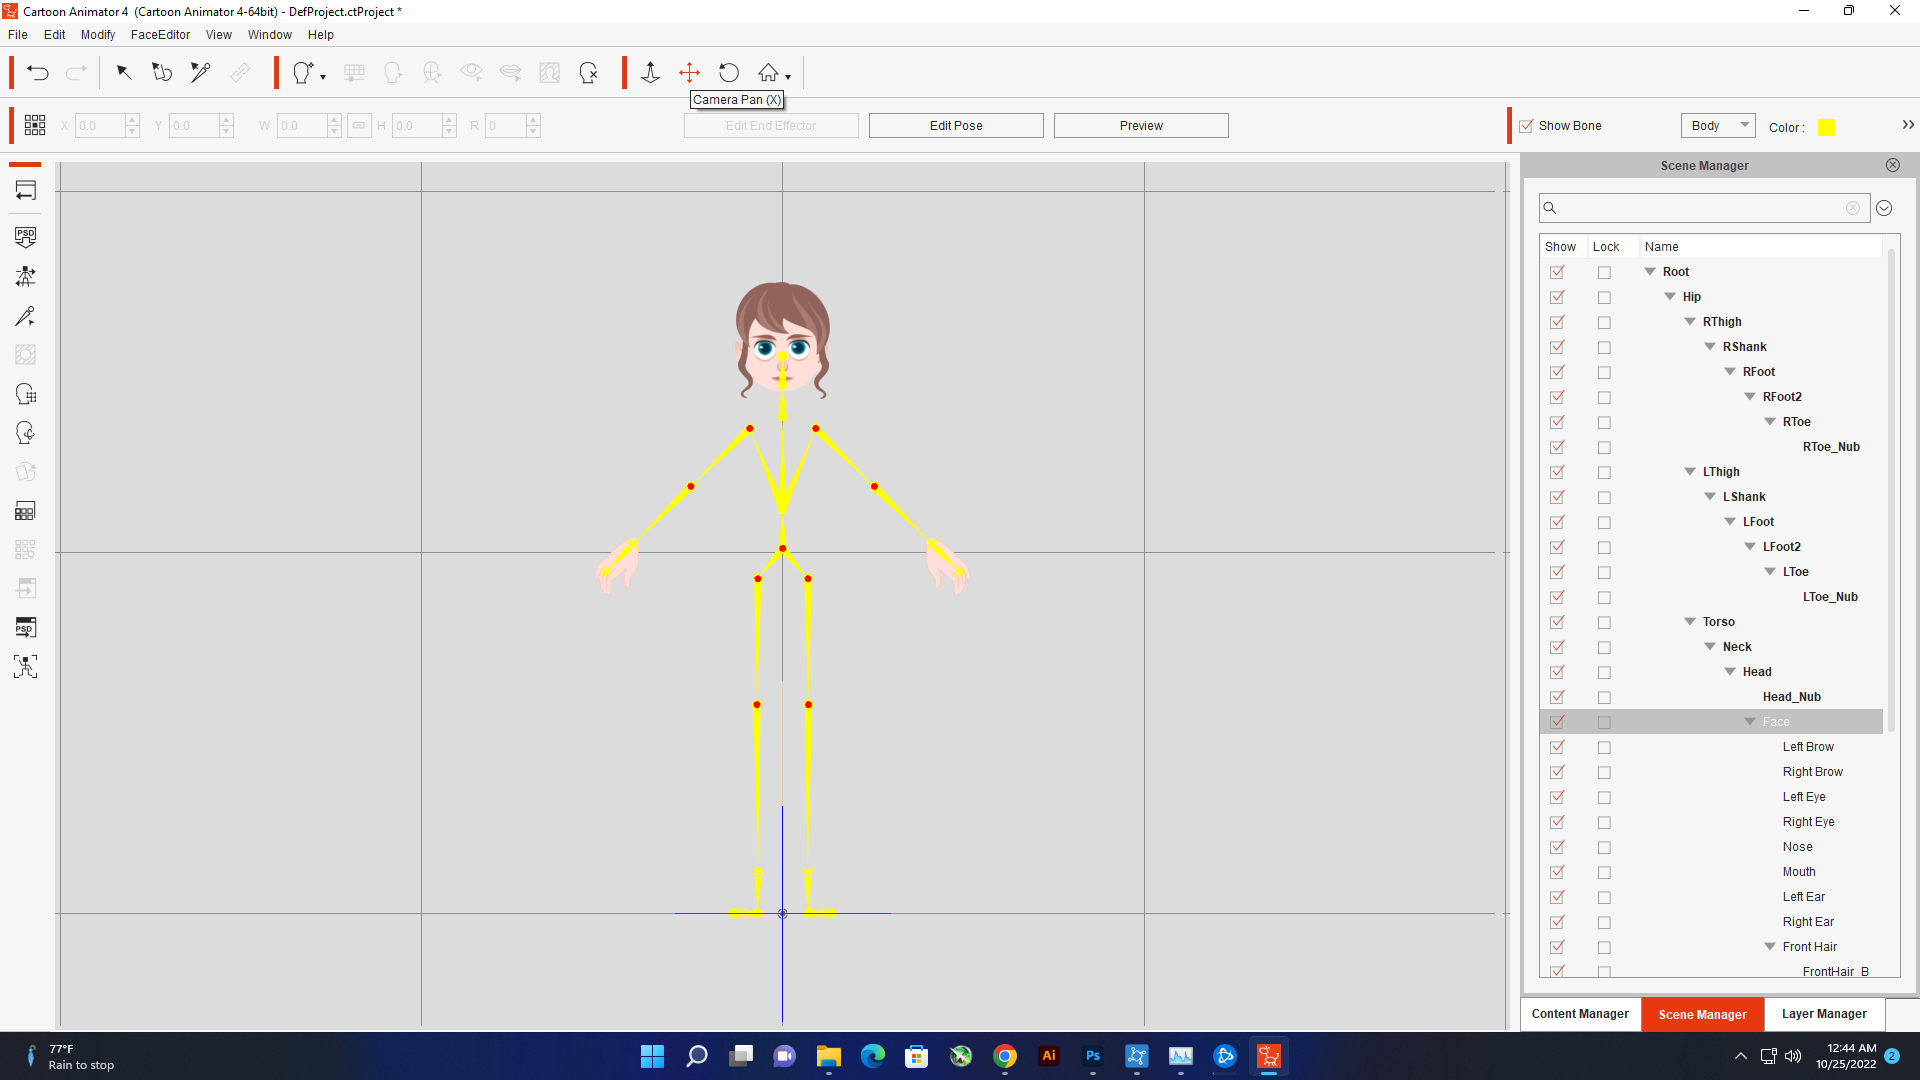Open the Modify menu

pyautogui.click(x=98, y=34)
